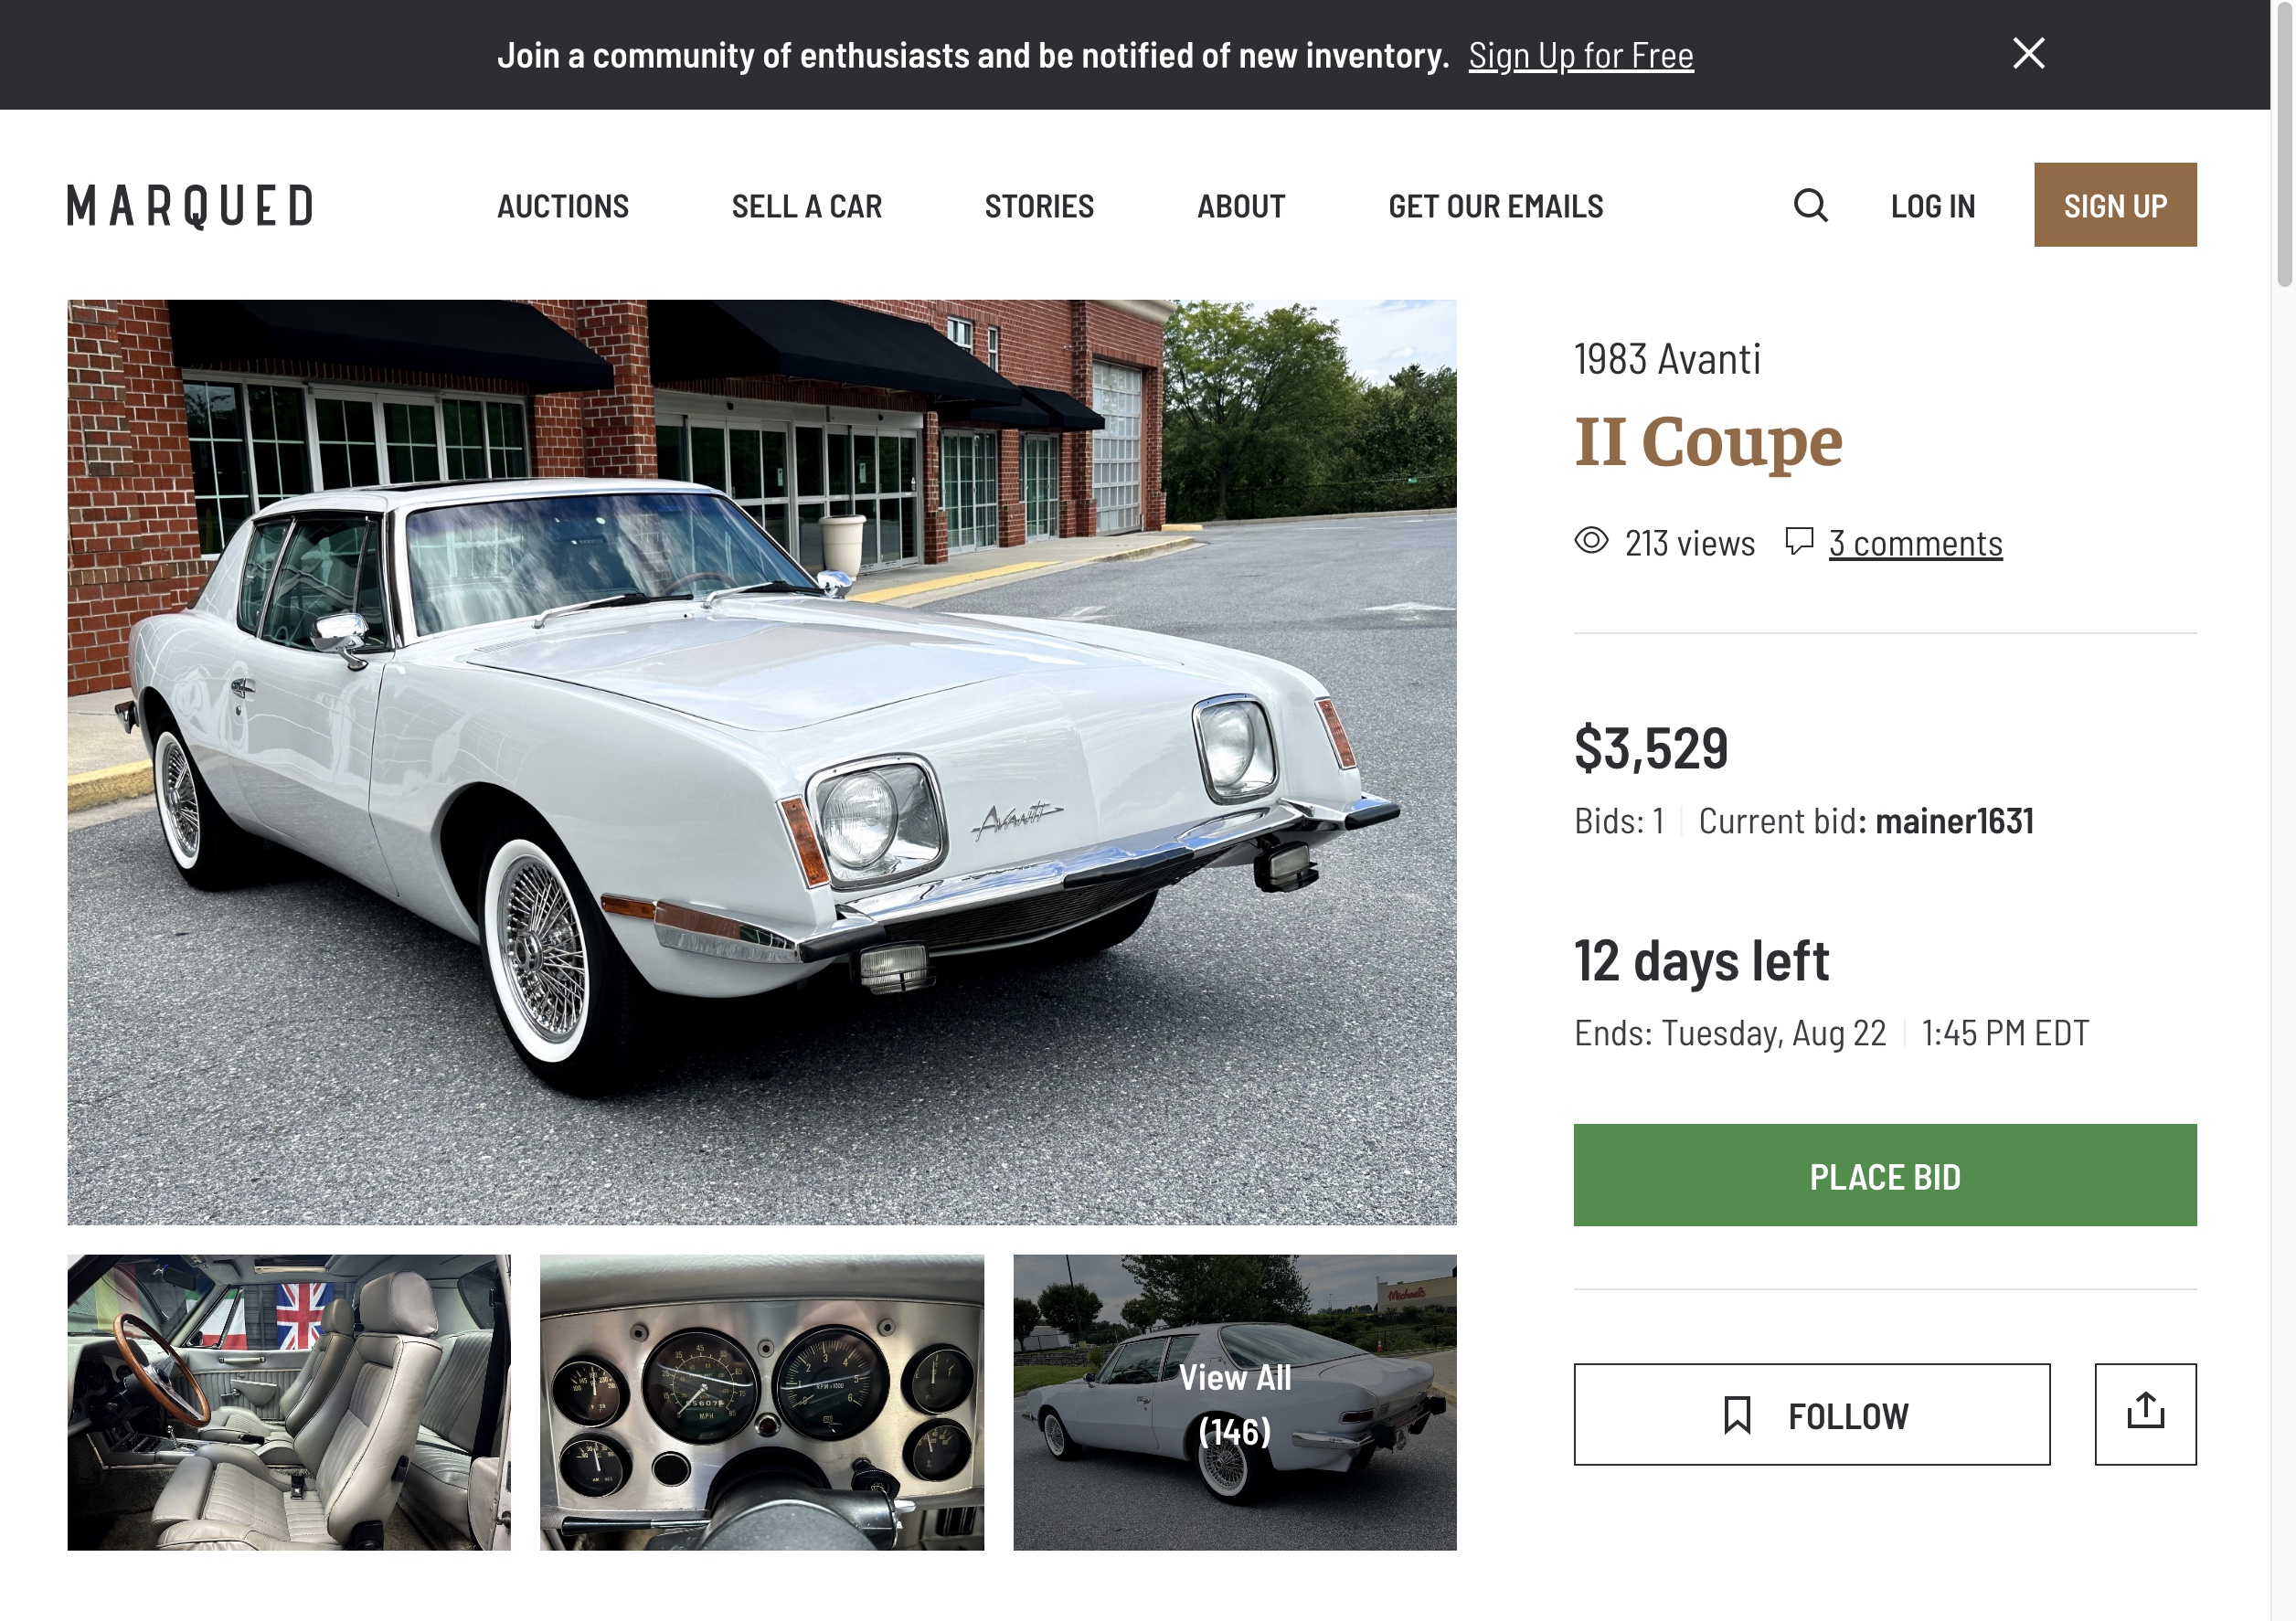This screenshot has height=1621, width=2296.
Task: Click View All (146) photos thumbnail
Action: (1234, 1402)
